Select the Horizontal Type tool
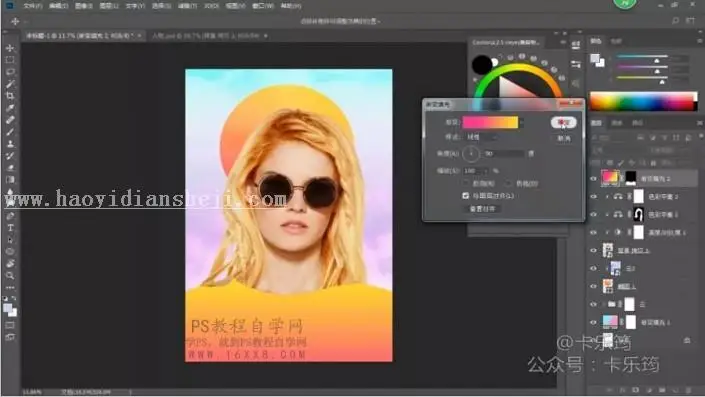Viewport: 705px width, 397px height. pyautogui.click(x=10, y=228)
